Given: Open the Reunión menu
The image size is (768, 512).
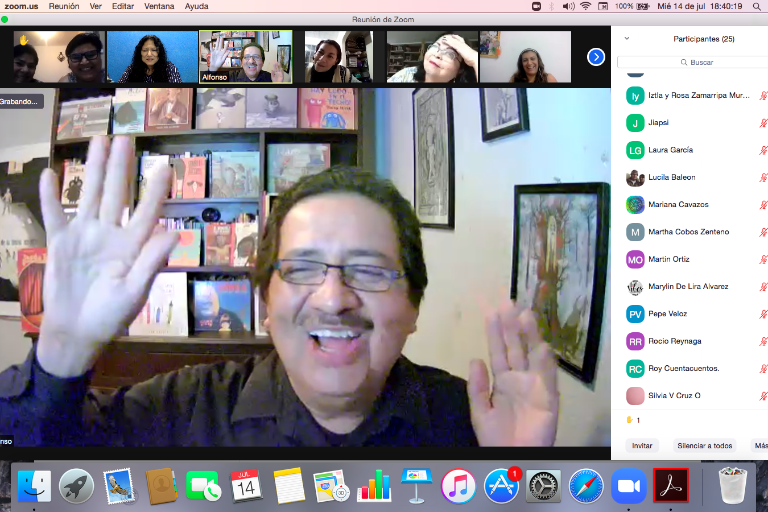Looking at the screenshot, I should click(x=64, y=6).
